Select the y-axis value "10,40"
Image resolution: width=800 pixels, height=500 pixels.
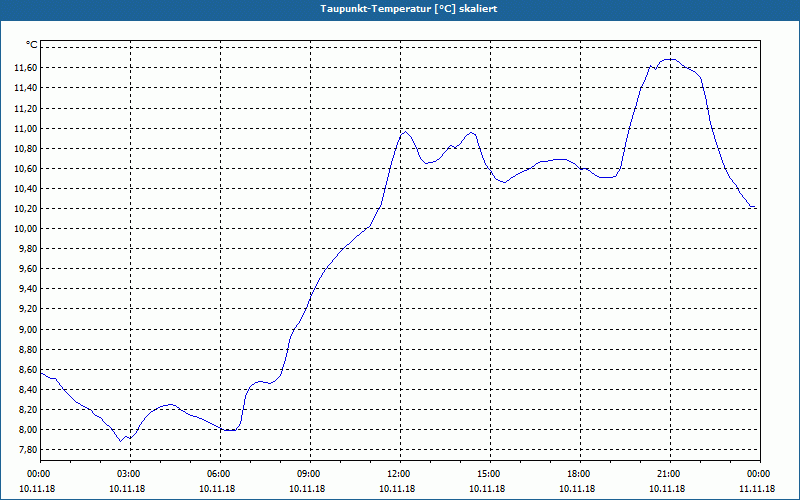26,189
